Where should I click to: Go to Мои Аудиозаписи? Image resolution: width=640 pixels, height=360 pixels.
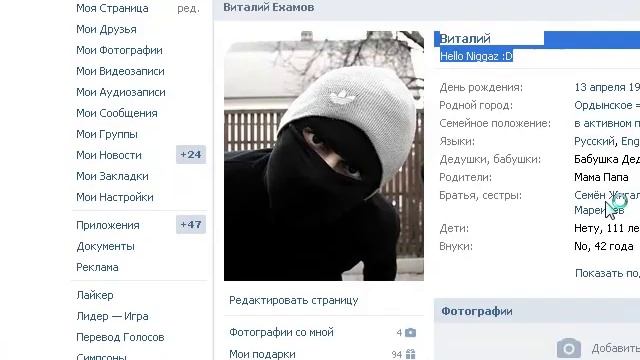tap(121, 92)
